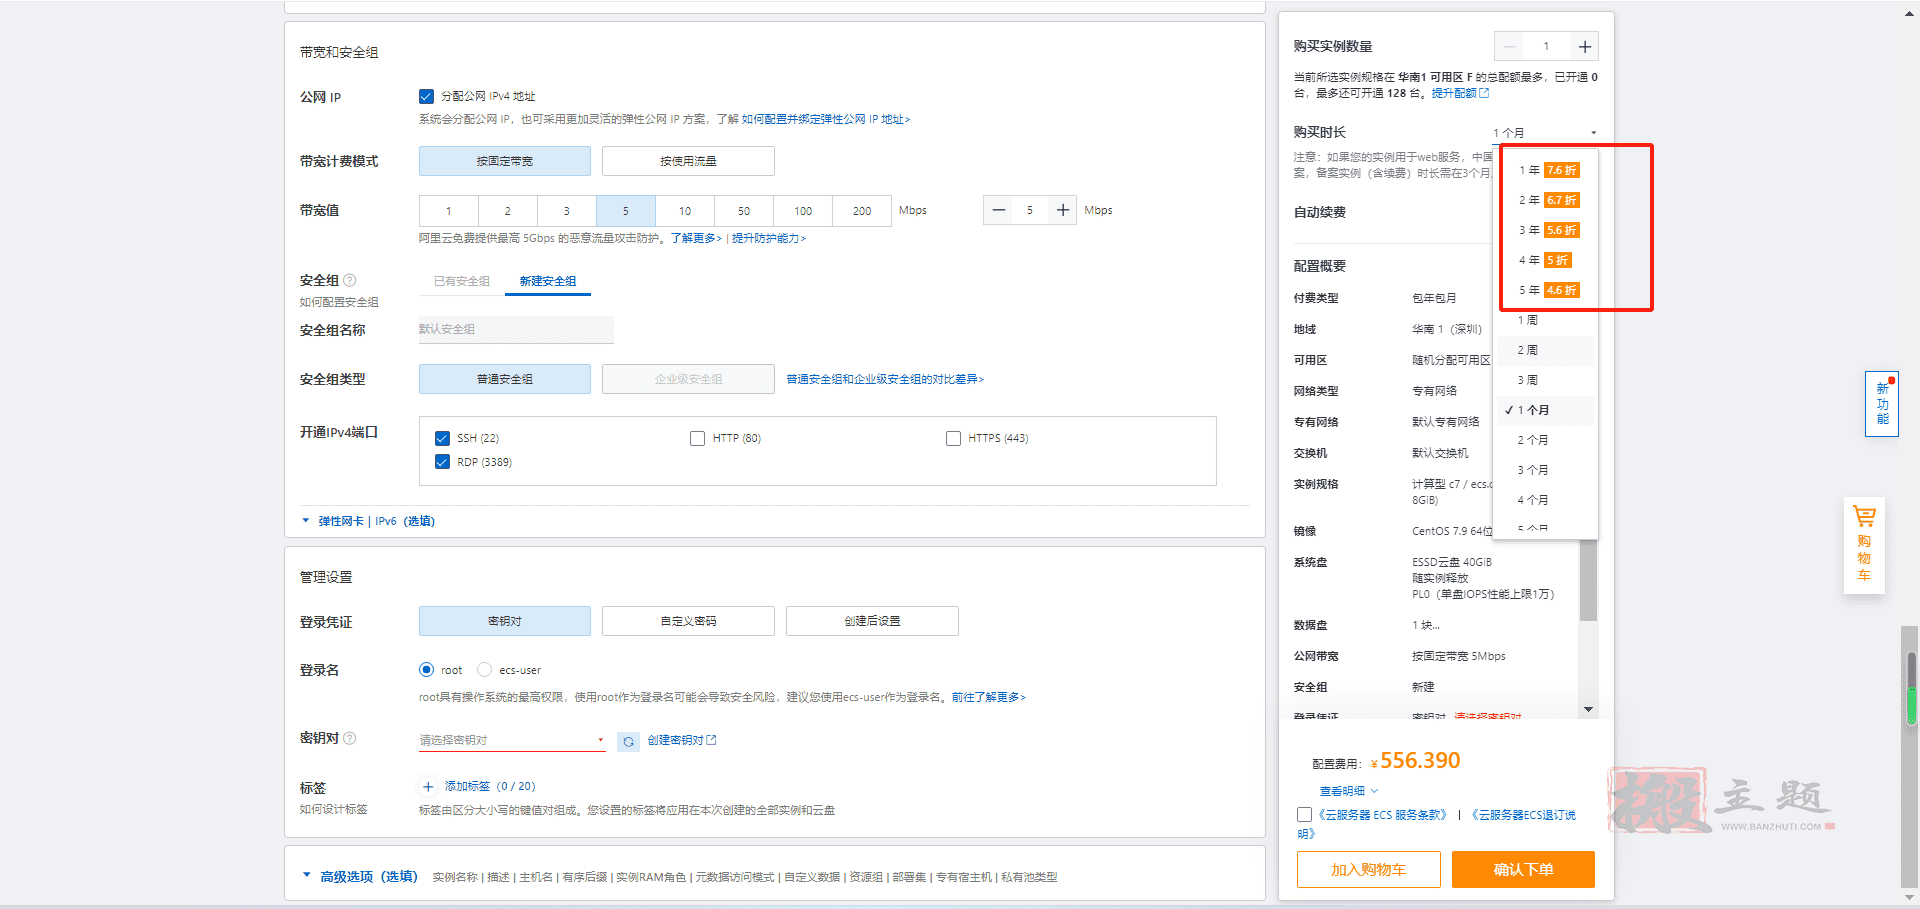Enable the HTTP (80) port checkbox
The height and width of the screenshot is (909, 1920).
(697, 438)
